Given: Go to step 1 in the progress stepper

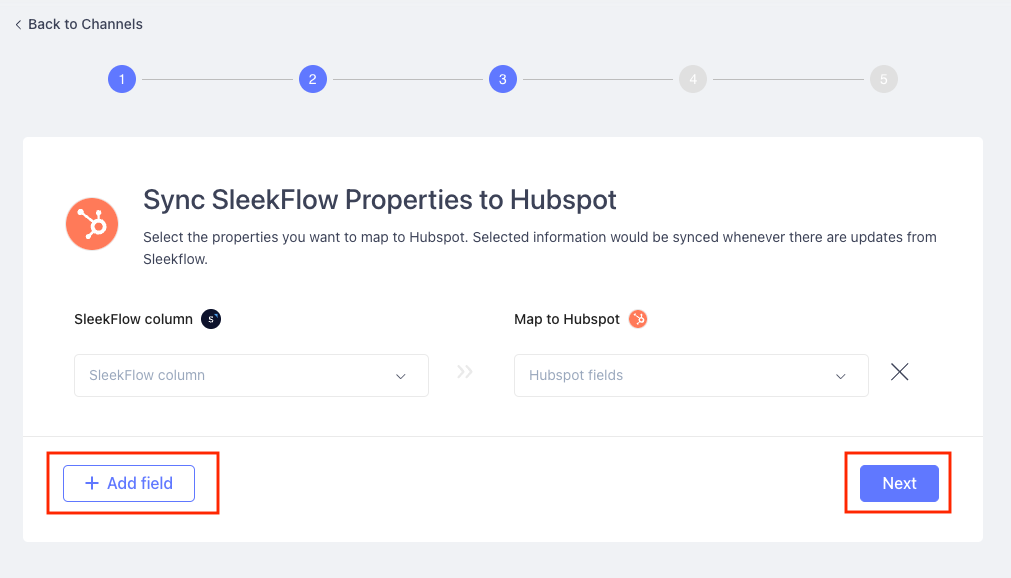Looking at the screenshot, I should pyautogui.click(x=122, y=79).
